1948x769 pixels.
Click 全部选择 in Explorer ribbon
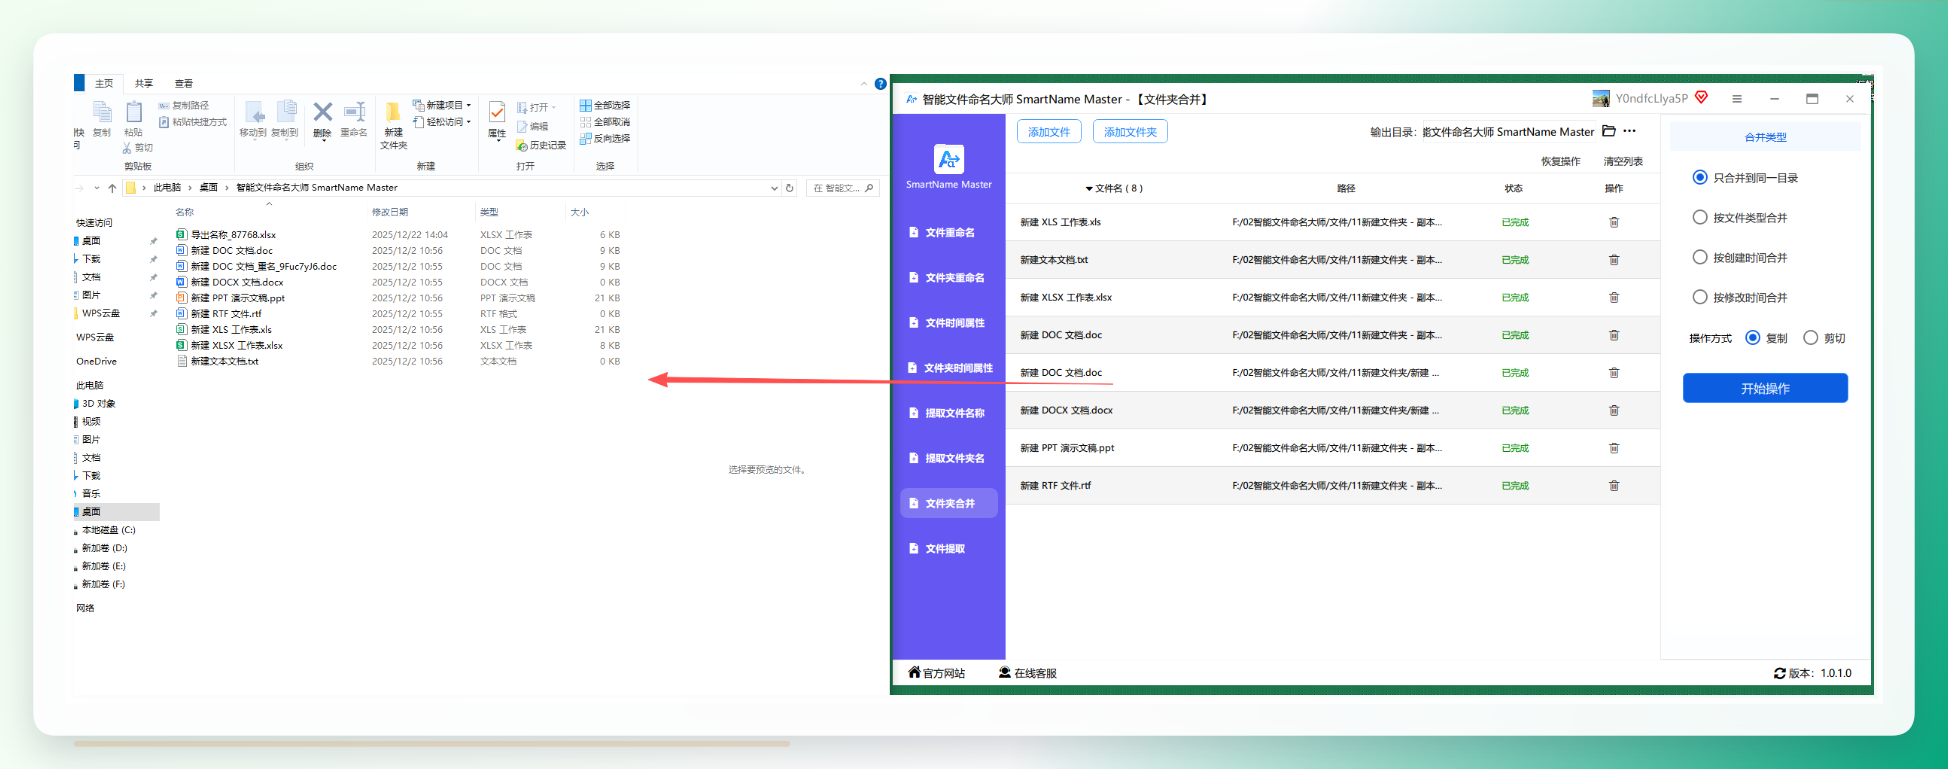tap(605, 105)
